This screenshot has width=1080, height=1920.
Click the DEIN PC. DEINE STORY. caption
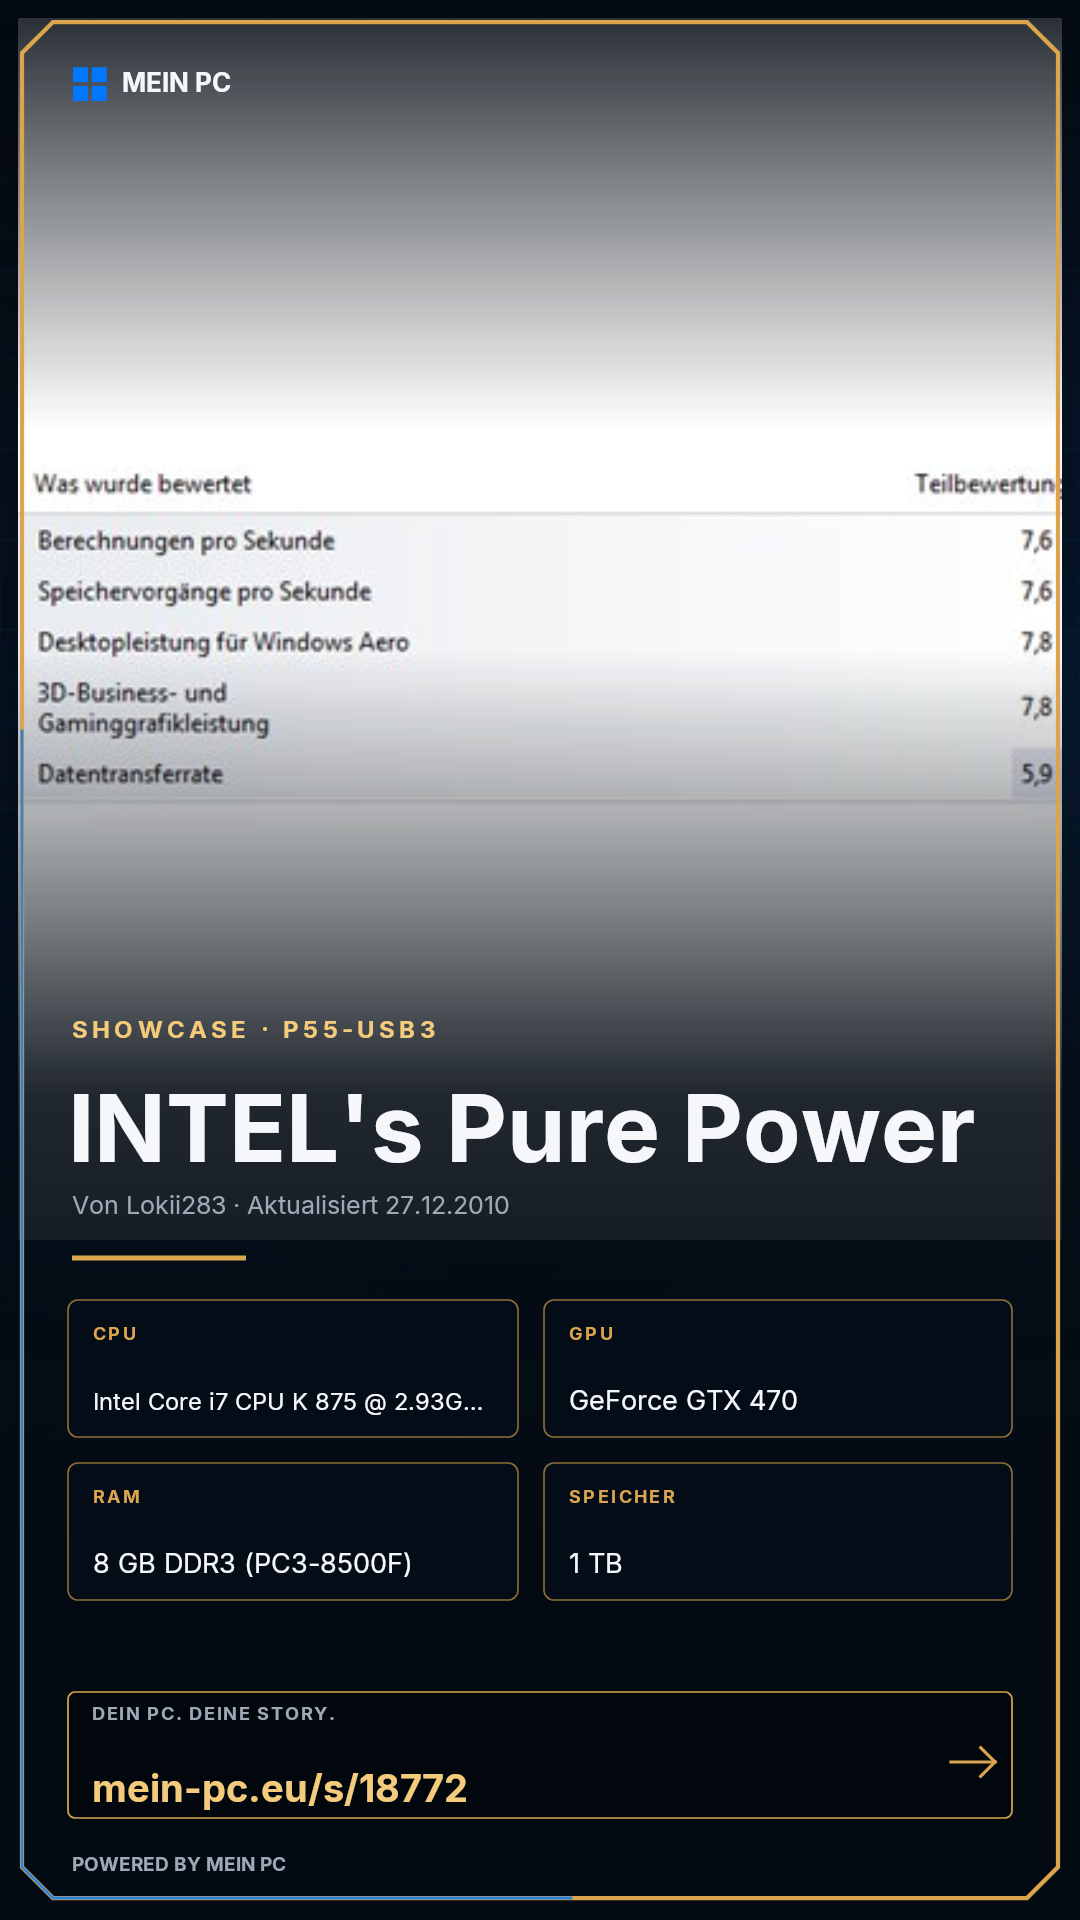(214, 1714)
